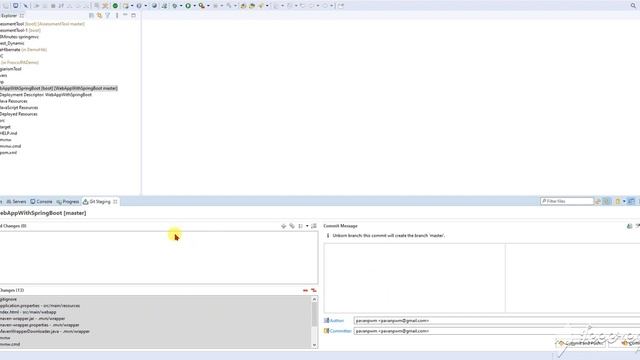
Task: Click into the Author email field
Action: 497,321
